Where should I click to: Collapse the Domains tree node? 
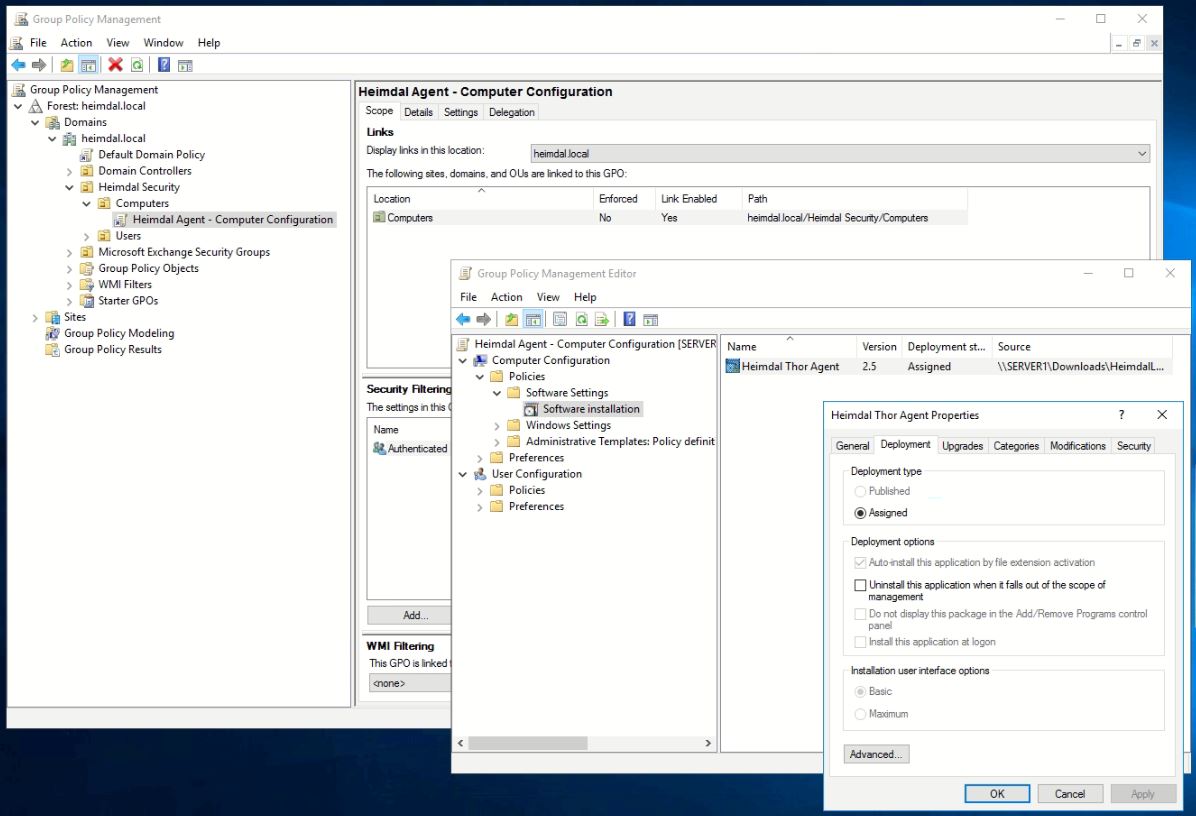point(35,122)
